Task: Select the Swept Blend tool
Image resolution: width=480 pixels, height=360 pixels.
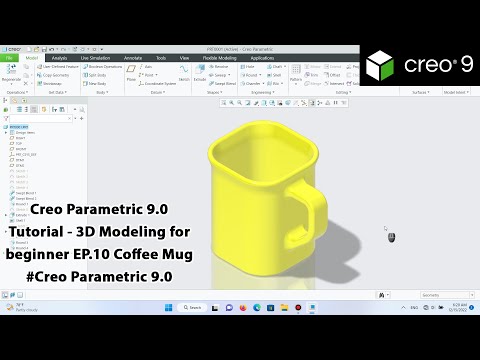Action: tap(222, 84)
